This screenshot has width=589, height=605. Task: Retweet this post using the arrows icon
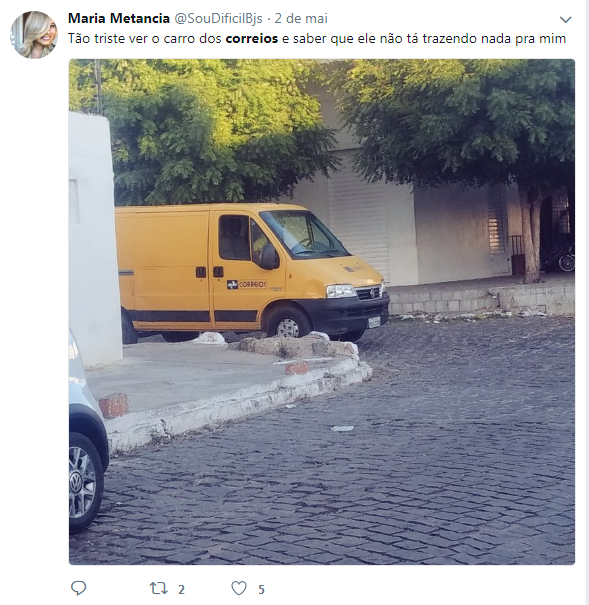click(159, 588)
